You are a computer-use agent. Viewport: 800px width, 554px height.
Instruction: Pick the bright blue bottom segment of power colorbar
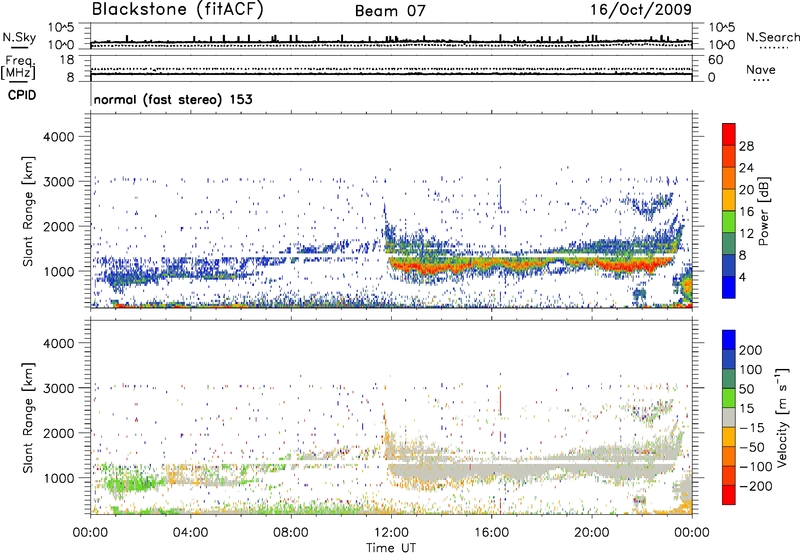pyautogui.click(x=729, y=287)
